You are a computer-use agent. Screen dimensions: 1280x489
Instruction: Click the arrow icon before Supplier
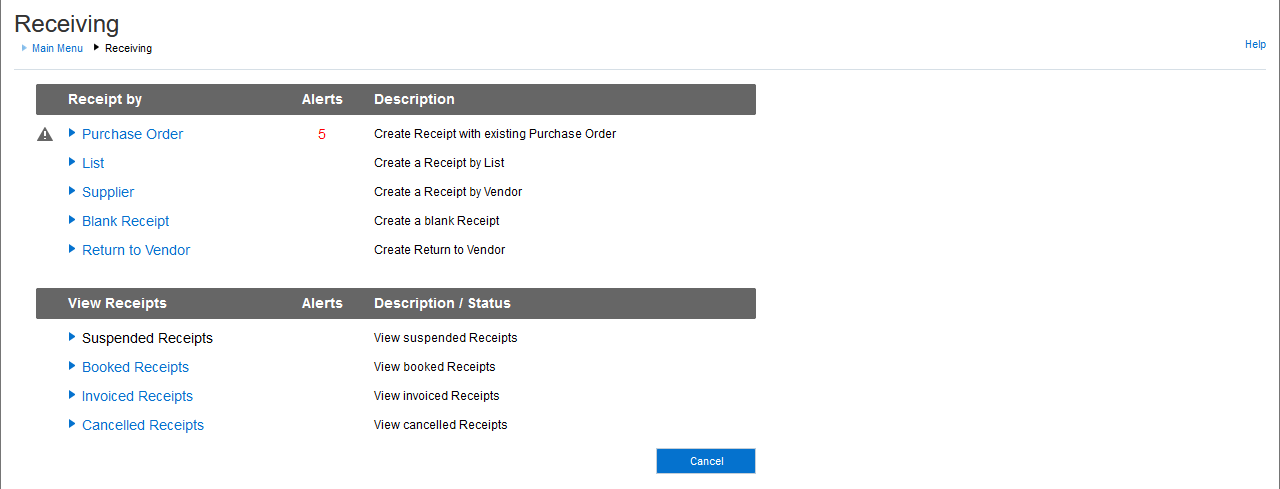click(72, 191)
